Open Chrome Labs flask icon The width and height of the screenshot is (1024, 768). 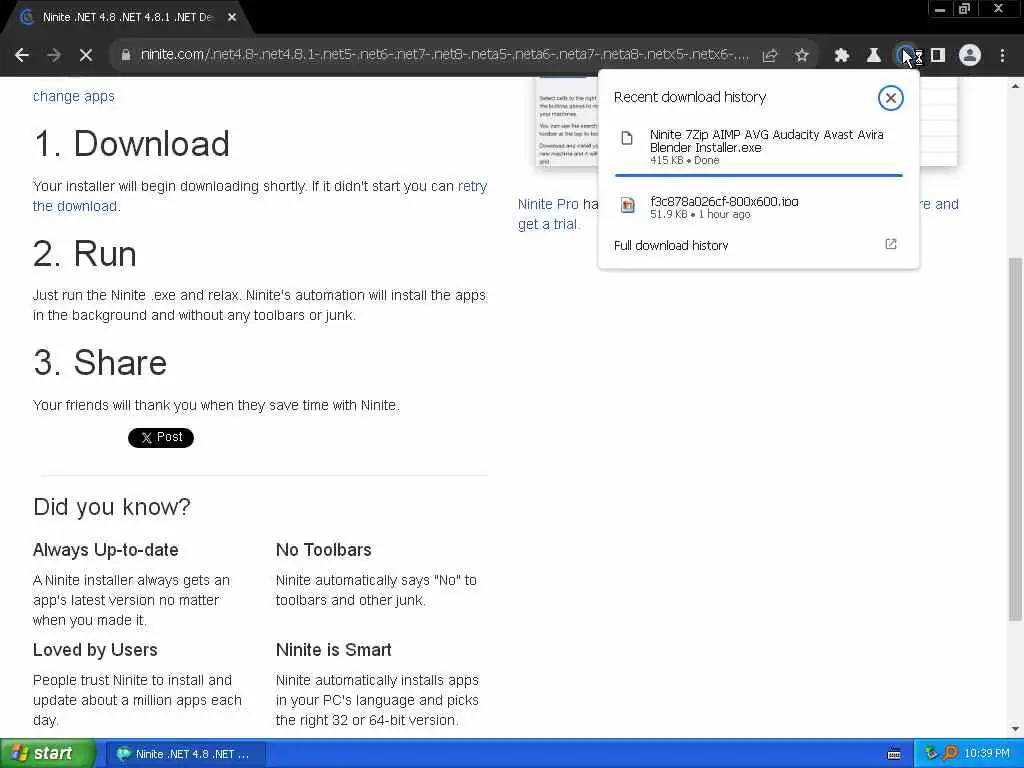click(x=874, y=56)
